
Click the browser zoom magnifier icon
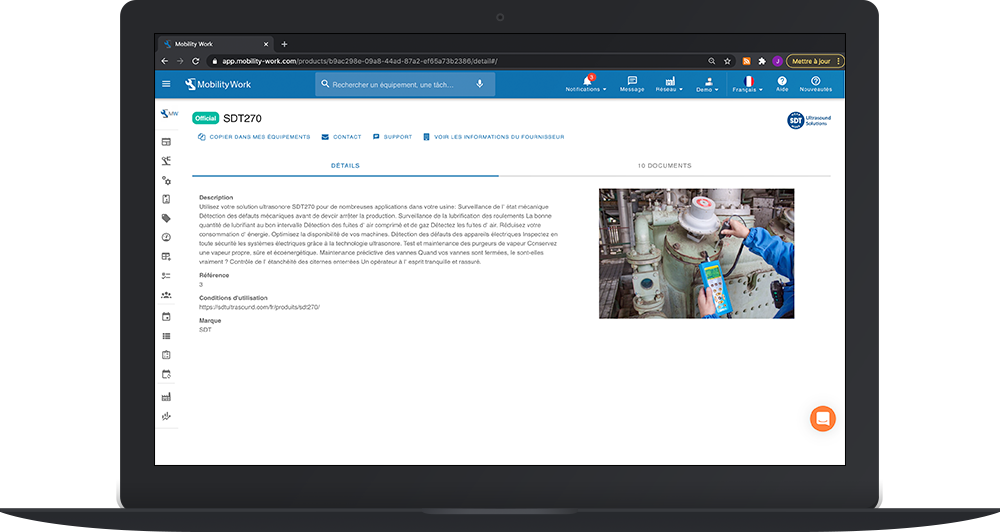pyautogui.click(x=712, y=61)
